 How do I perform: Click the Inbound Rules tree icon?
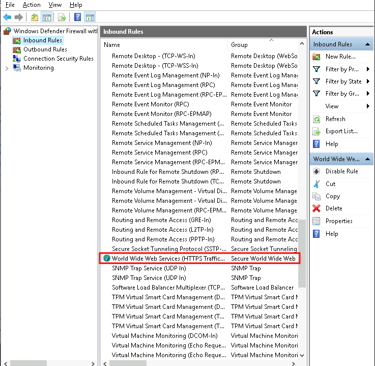(17, 40)
